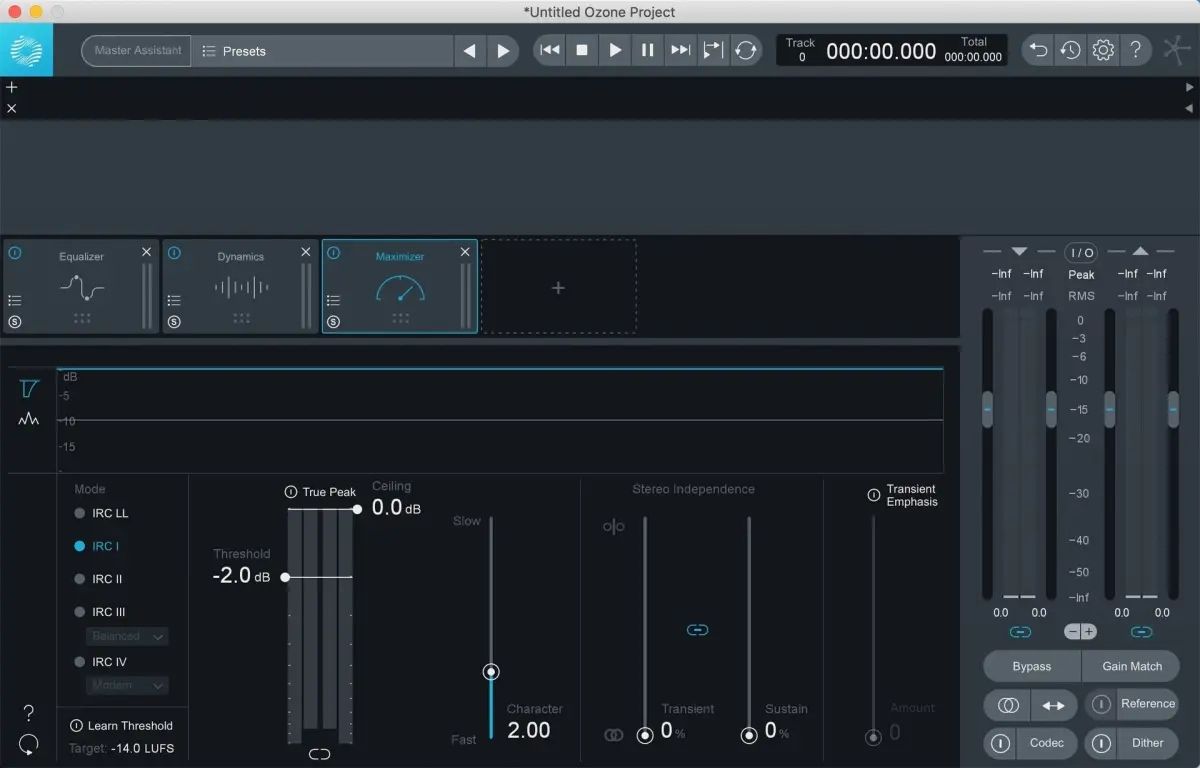Image resolution: width=1200 pixels, height=768 pixels.
Task: Stop playback
Action: click(x=582, y=50)
